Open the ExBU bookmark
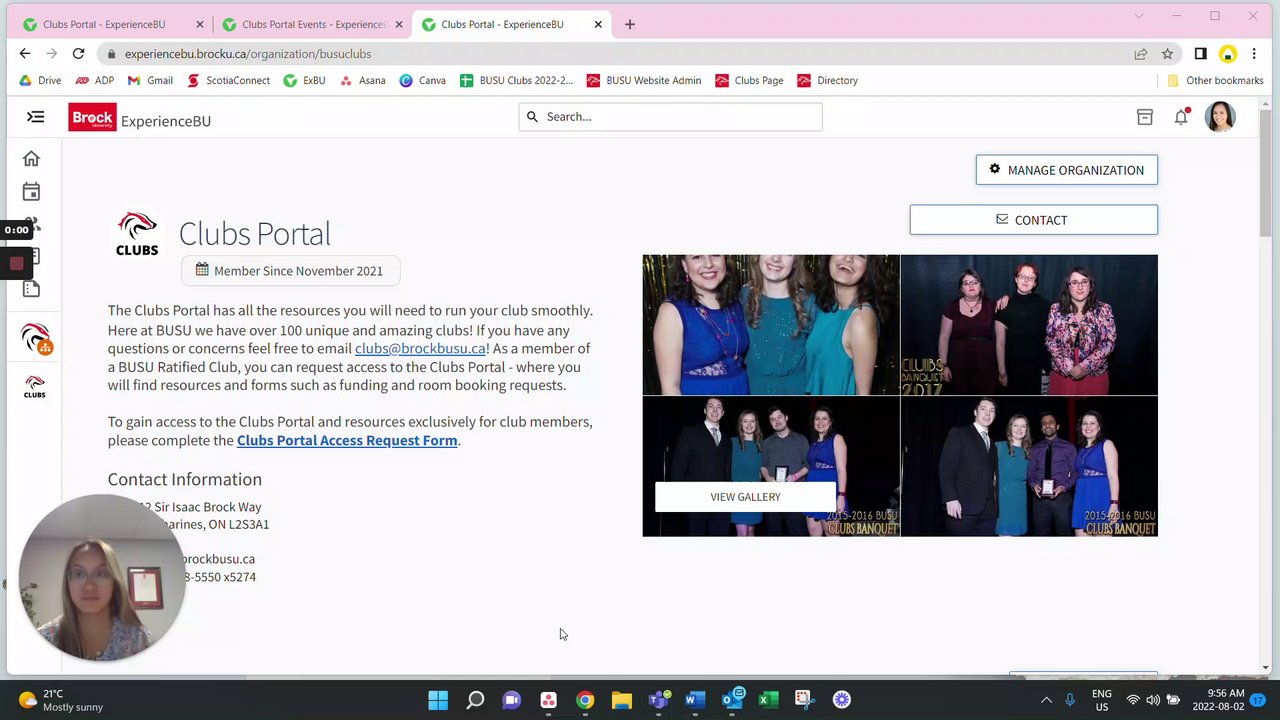Viewport: 1280px width, 720px height. [x=304, y=81]
